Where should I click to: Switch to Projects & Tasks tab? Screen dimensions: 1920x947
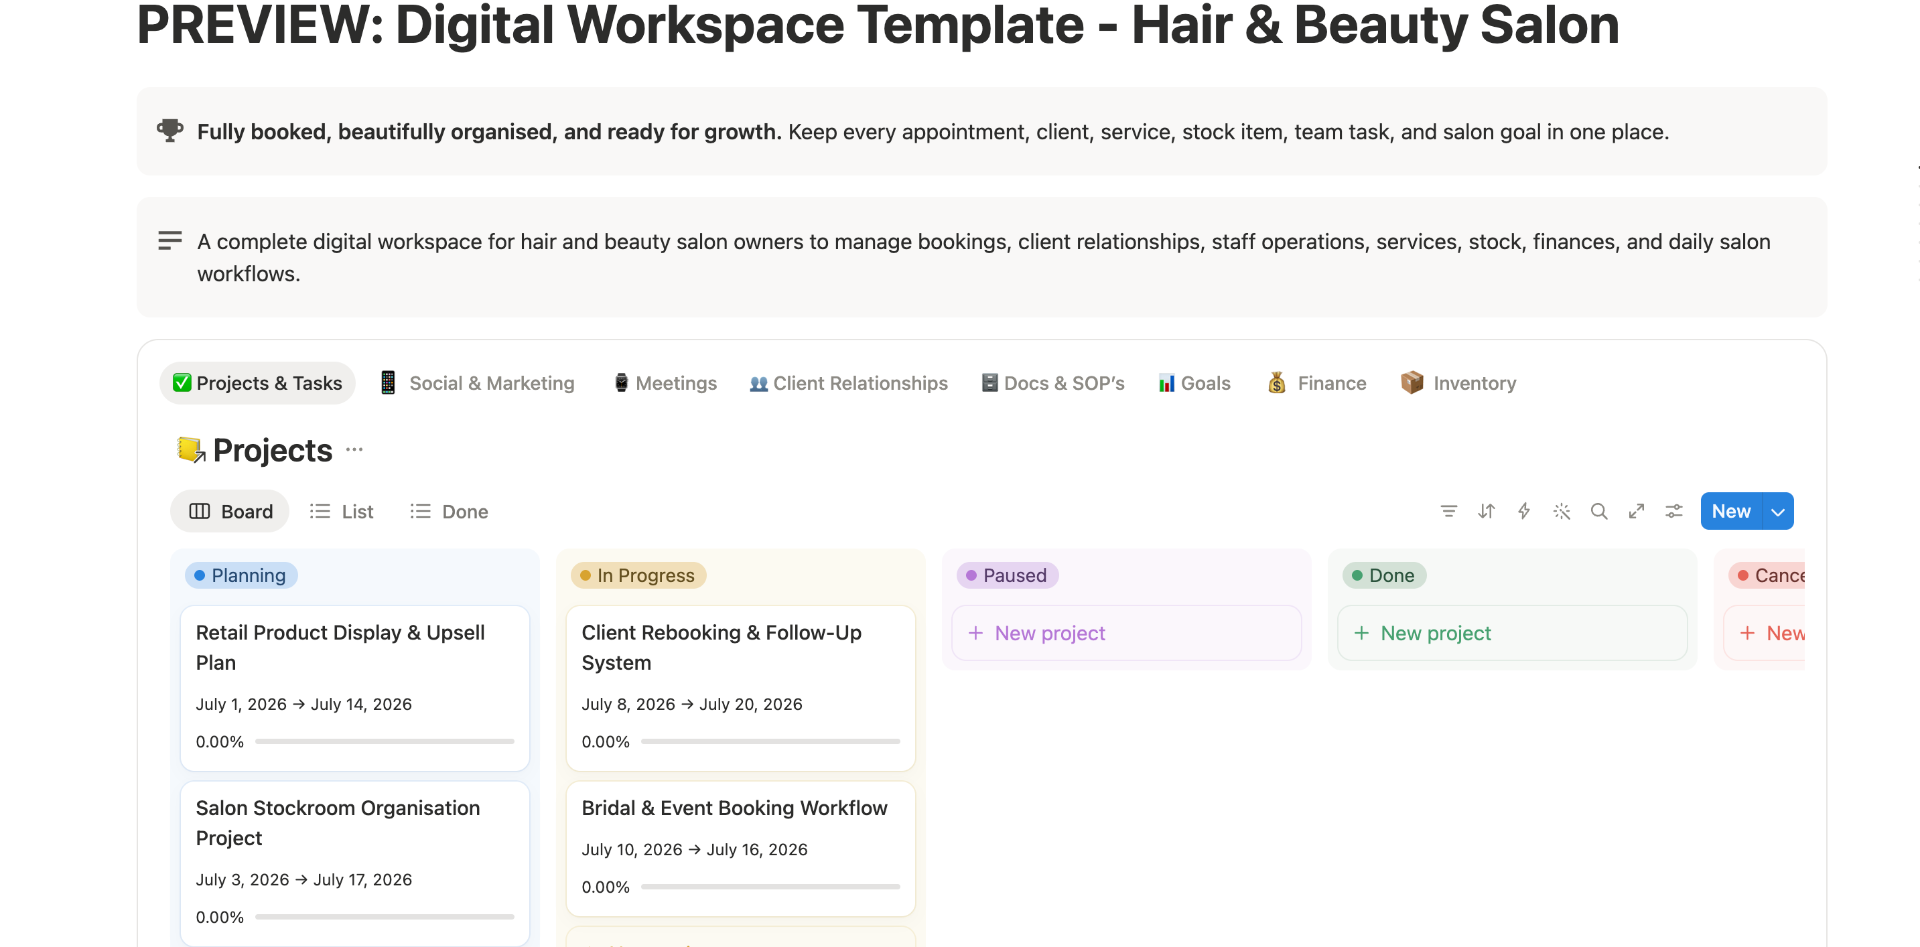pos(257,383)
